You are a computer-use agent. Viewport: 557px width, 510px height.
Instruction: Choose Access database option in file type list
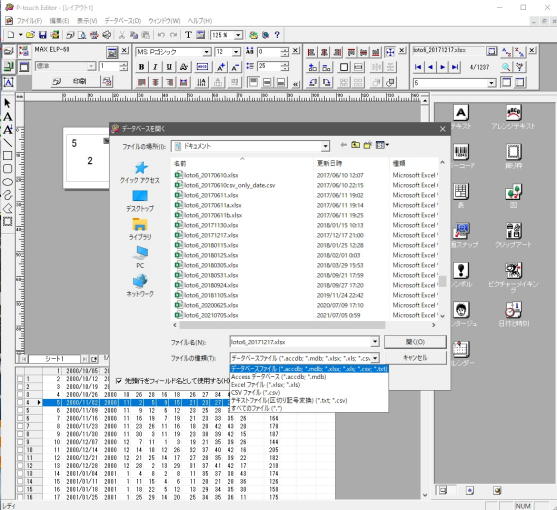(x=278, y=377)
